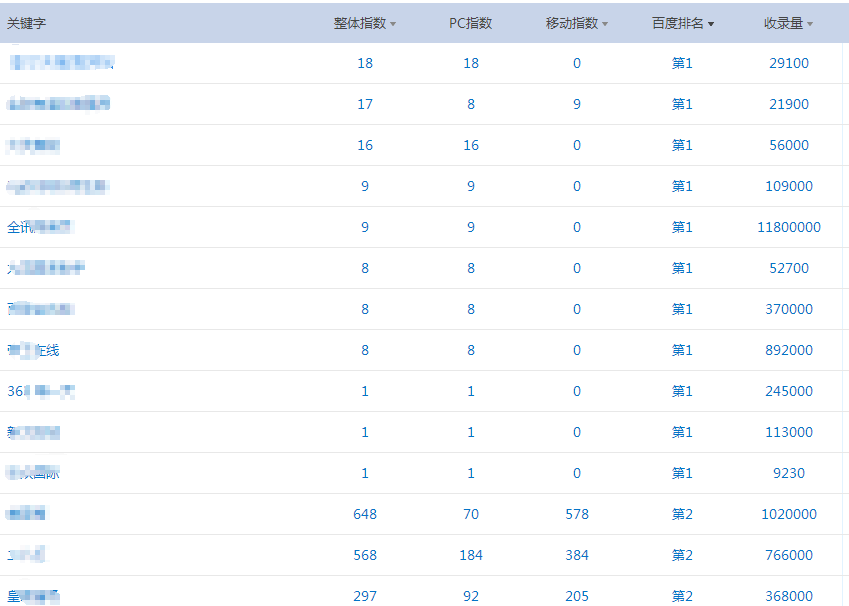This screenshot has height=606, width=849.
Task: Click the mobile index value 205
Action: tap(576, 596)
